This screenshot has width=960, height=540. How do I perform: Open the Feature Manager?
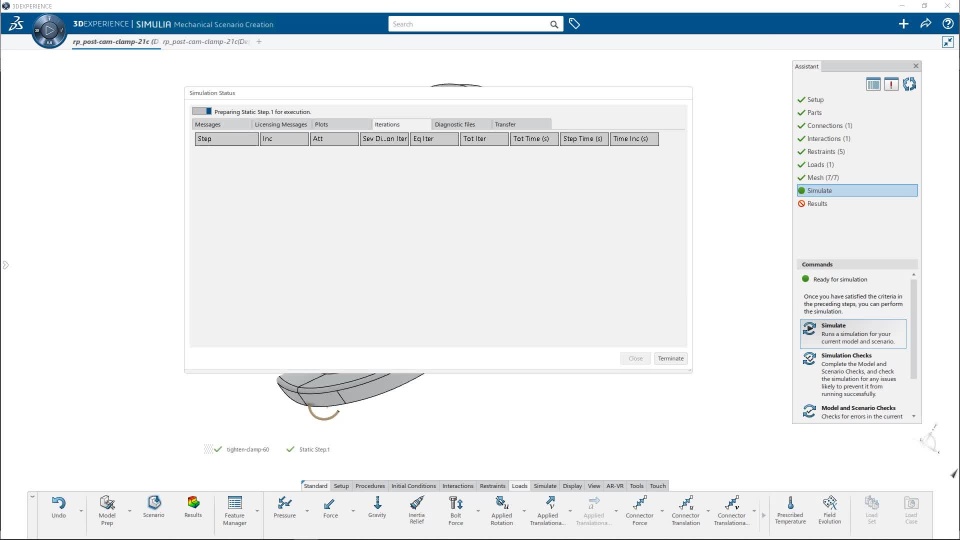pyautogui.click(x=234, y=510)
